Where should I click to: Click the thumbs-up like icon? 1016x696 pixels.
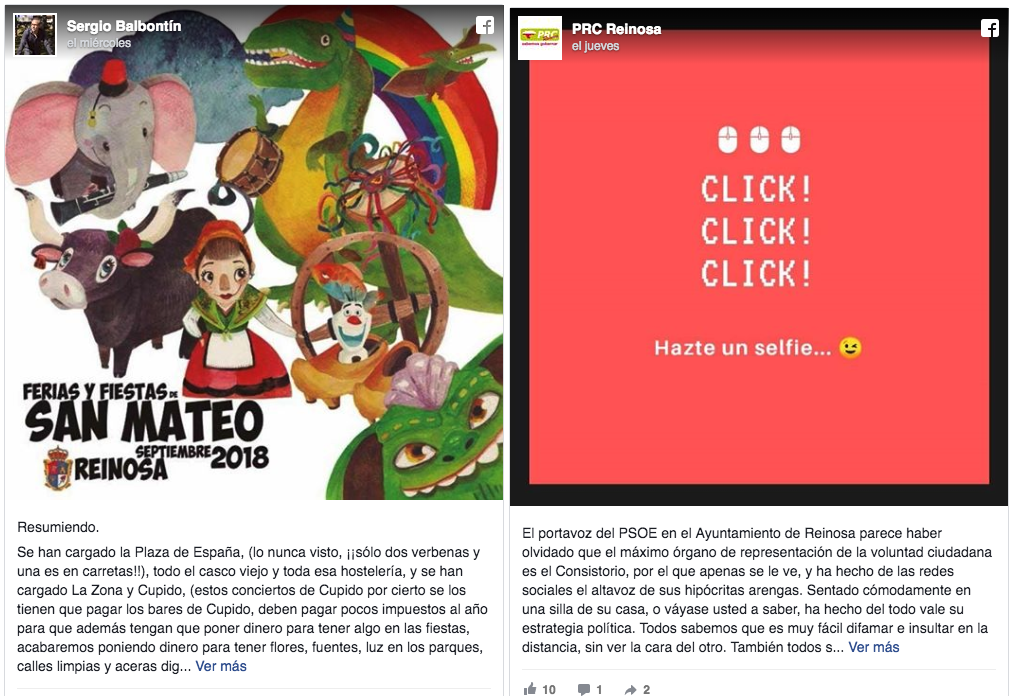[x=530, y=689]
